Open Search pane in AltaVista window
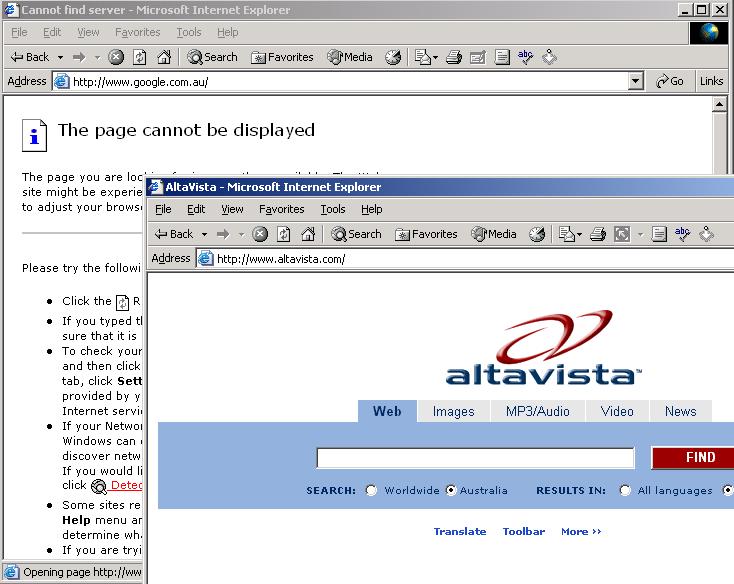 [356, 234]
